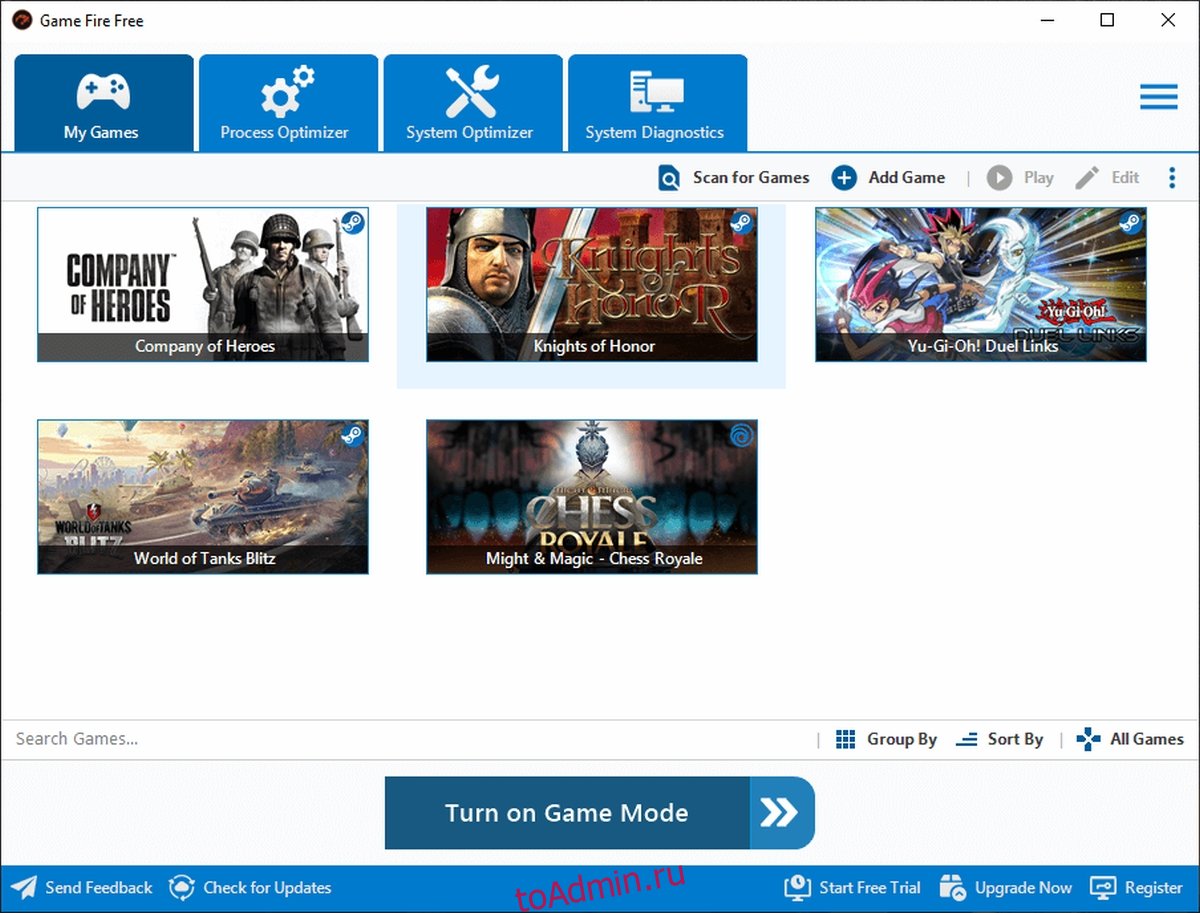Click the Ubisoft badge on Chess Royale
The image size is (1200, 913).
[741, 435]
